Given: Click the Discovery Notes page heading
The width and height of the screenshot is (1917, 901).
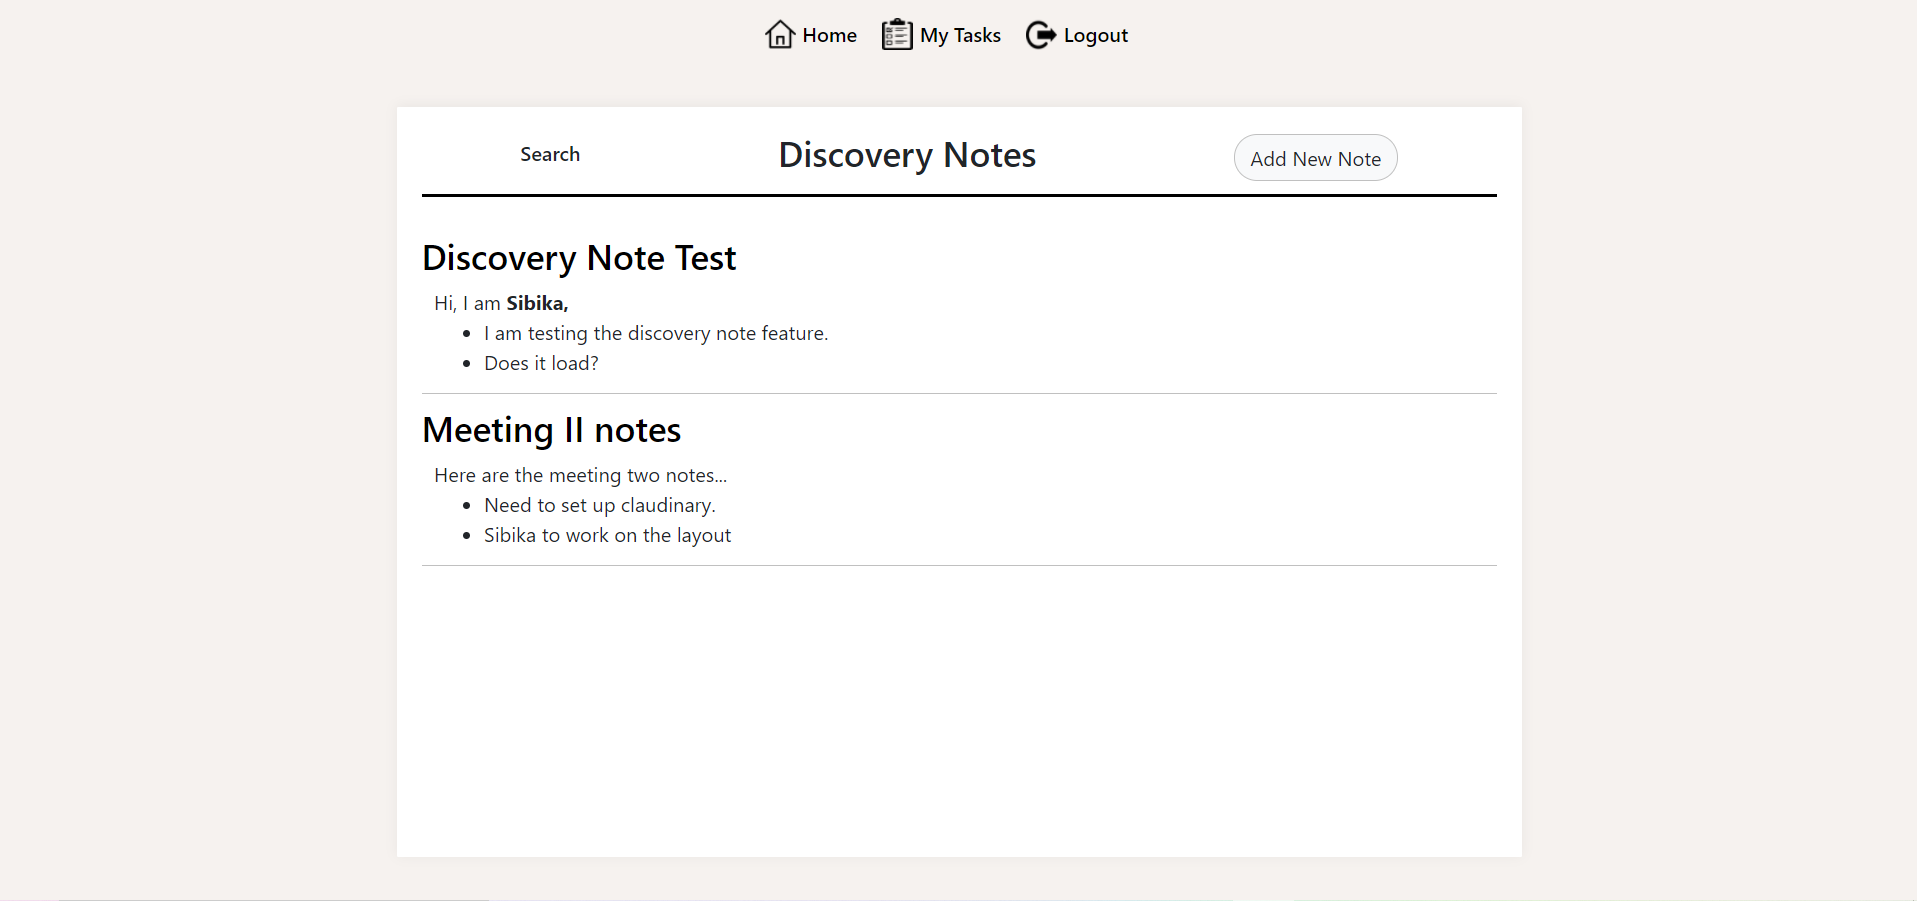Looking at the screenshot, I should (x=907, y=155).
